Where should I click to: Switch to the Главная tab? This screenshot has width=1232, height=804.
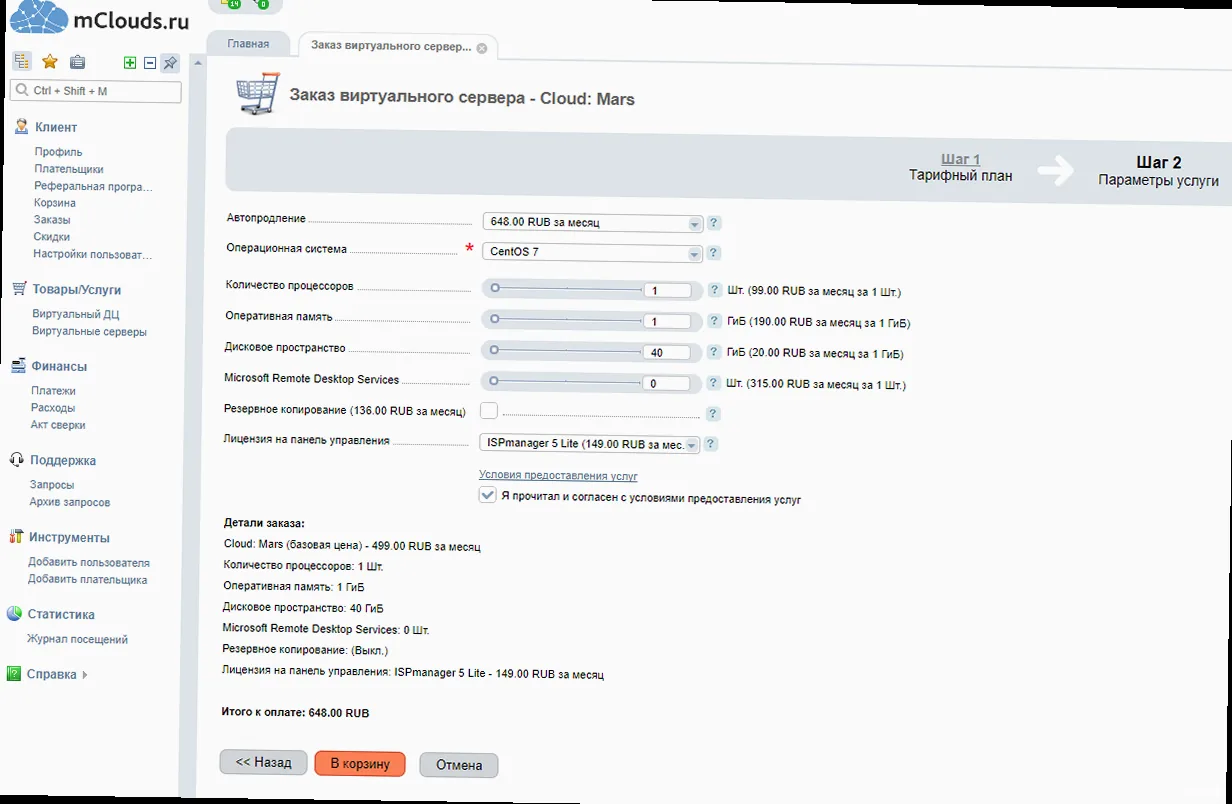pyautogui.click(x=247, y=43)
